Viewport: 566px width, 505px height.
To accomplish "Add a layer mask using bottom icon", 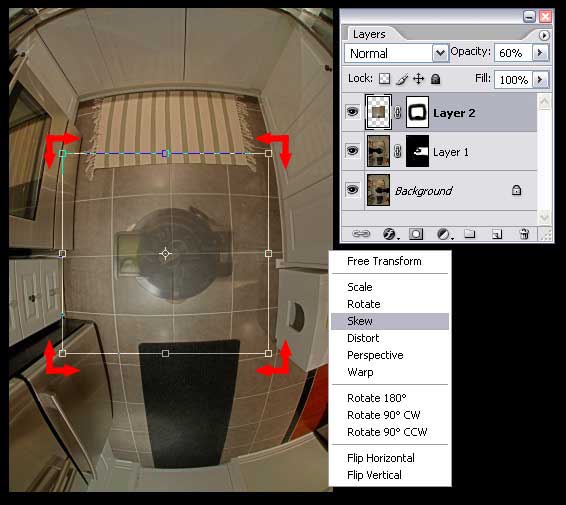I will (415, 234).
